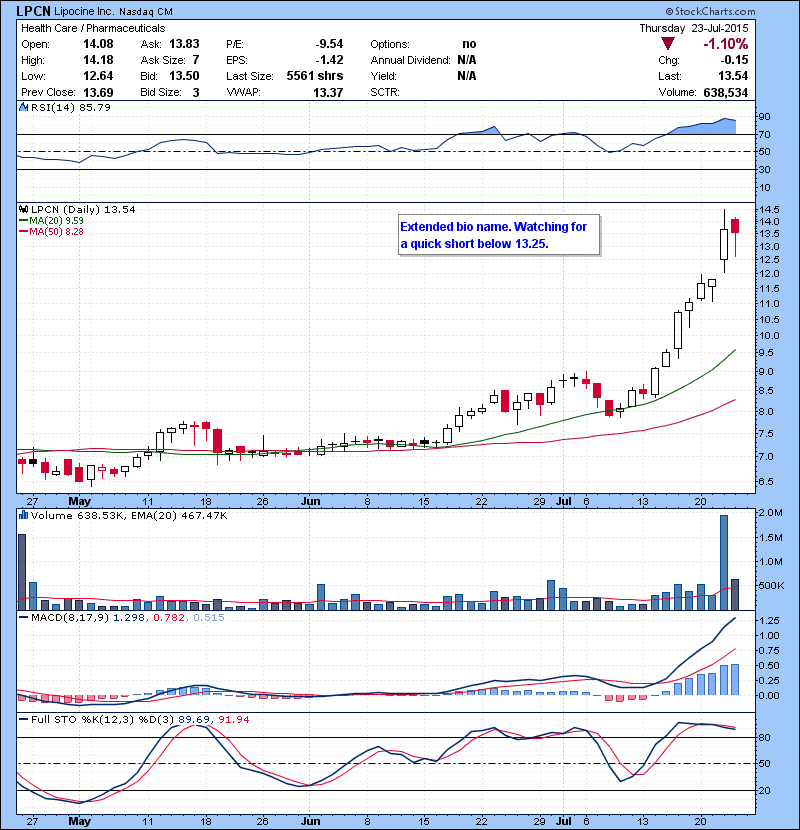Click the Chg value -0.15
This screenshot has height=830, width=800.
pos(734,60)
